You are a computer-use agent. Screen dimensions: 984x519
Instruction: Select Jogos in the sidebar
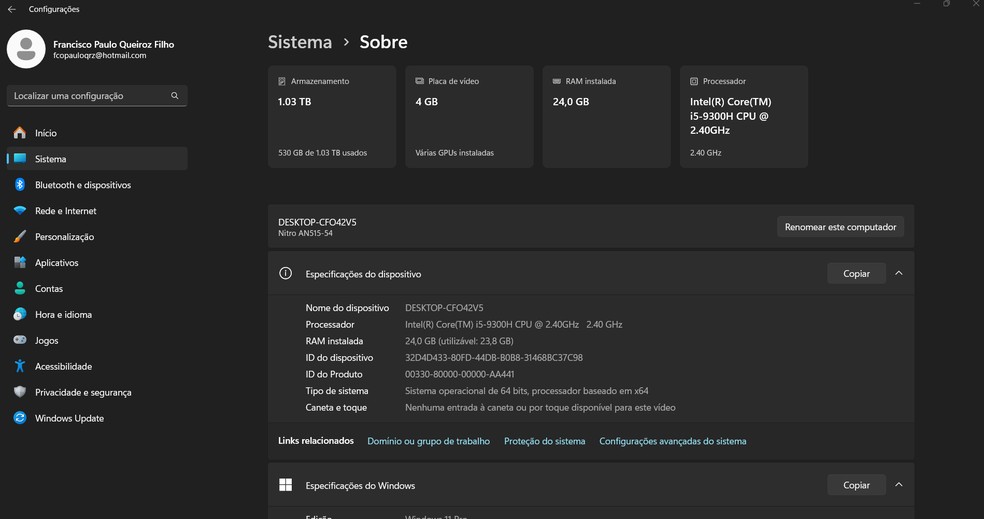pyautogui.click(x=46, y=340)
